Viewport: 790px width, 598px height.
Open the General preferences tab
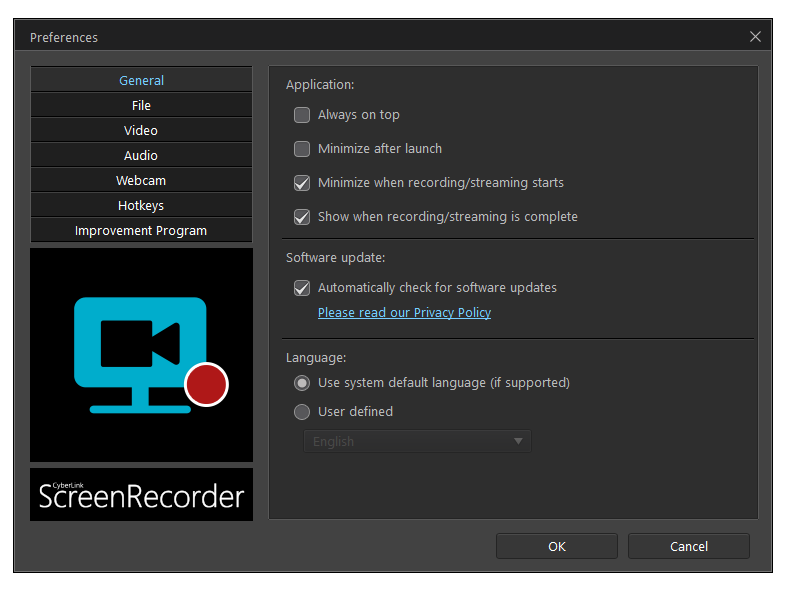click(x=141, y=80)
